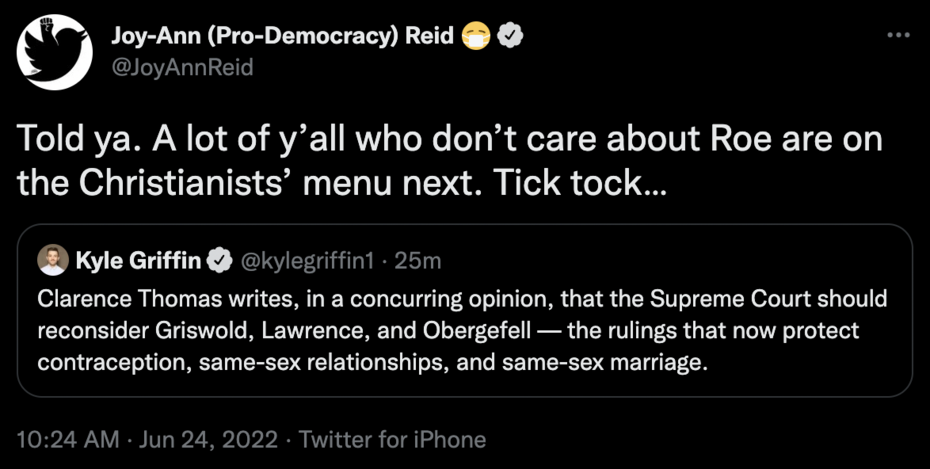Click Kyle Griffin's small profile picture
This screenshot has width=930, height=469.
[x=54, y=261]
